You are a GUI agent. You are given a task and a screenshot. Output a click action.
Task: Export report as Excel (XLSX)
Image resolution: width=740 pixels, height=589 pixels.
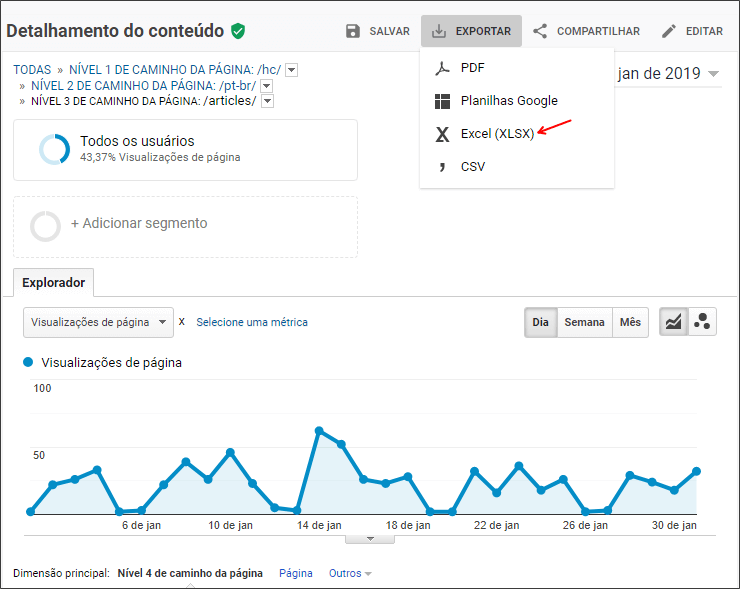(497, 134)
